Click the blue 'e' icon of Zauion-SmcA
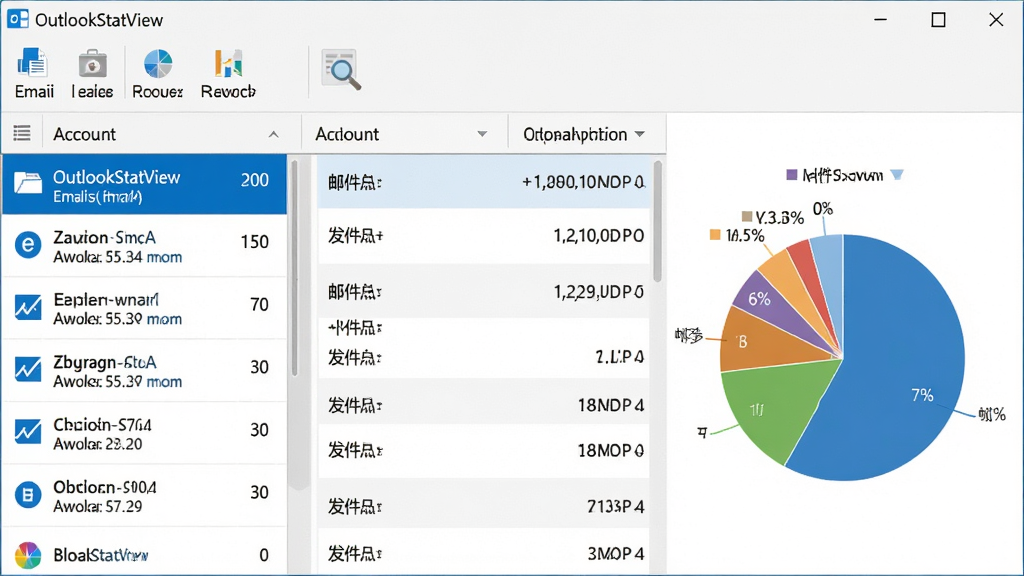The height and width of the screenshot is (576, 1024). (28, 245)
